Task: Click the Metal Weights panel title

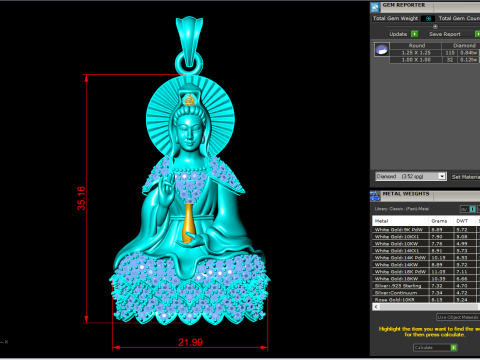Action: pyautogui.click(x=406, y=194)
